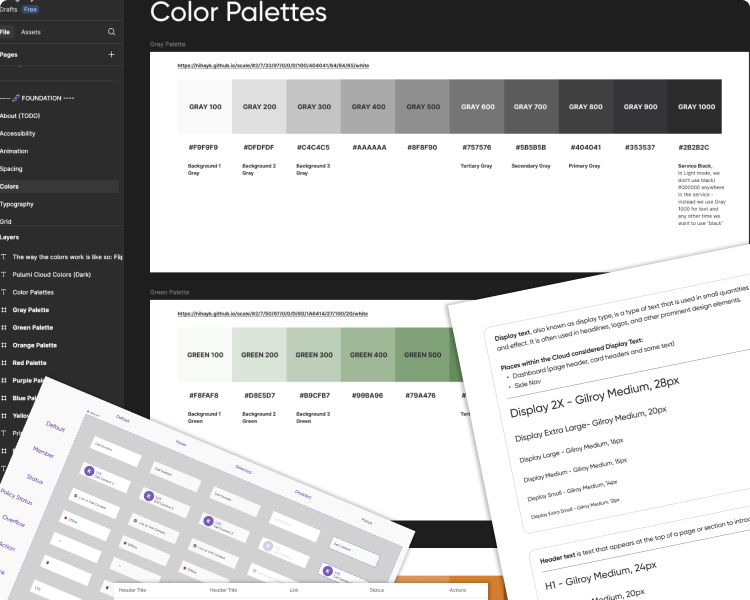Select the #D8E5D7 hex value text
The height and width of the screenshot is (600, 750).
(x=259, y=396)
